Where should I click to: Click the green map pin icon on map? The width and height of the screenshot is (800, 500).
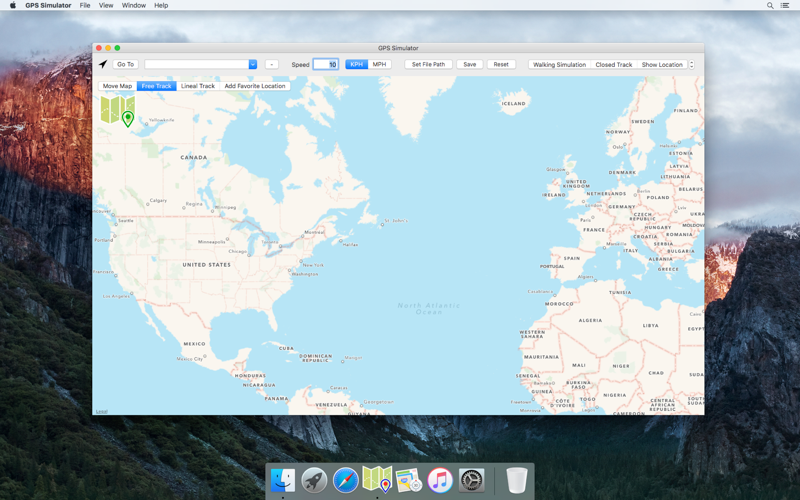point(128,118)
